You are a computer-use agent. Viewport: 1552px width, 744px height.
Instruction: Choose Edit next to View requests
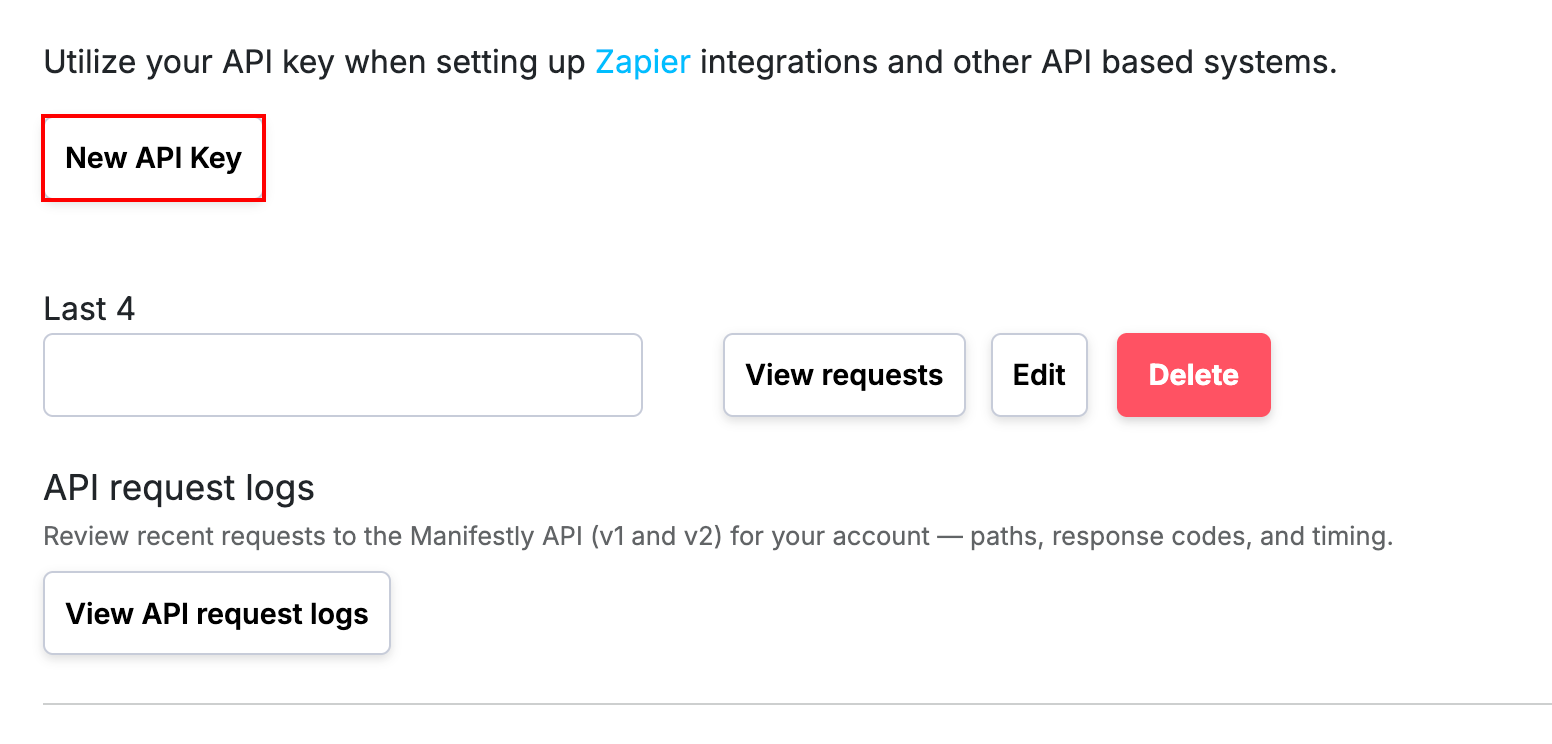pyautogui.click(x=1039, y=375)
